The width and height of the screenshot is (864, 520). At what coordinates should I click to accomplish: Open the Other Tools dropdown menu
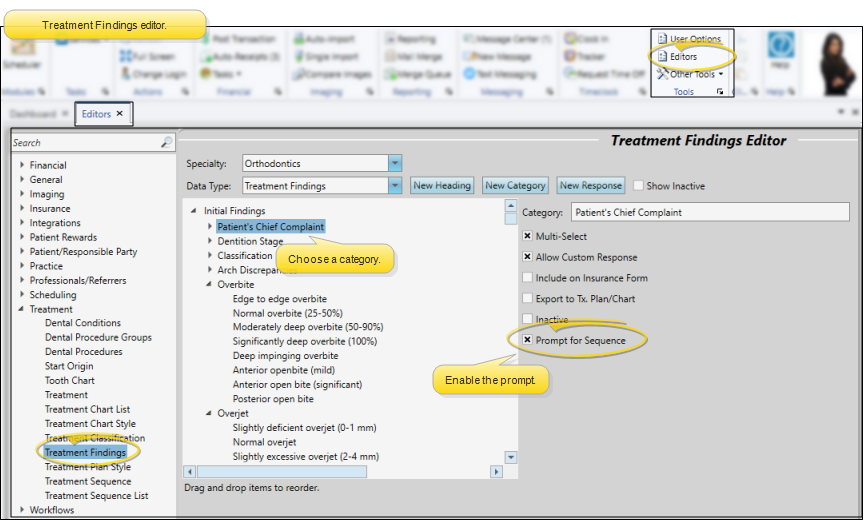(690, 74)
